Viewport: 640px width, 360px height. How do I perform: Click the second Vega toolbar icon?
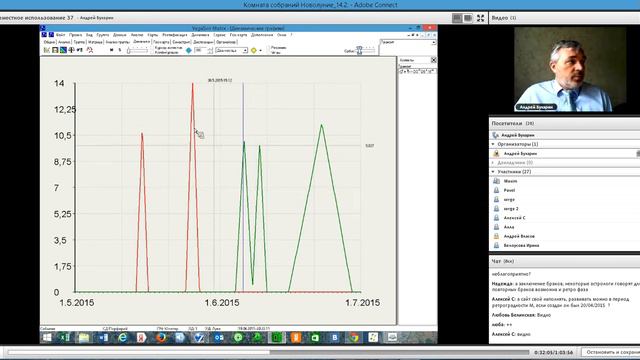(x=55, y=50)
